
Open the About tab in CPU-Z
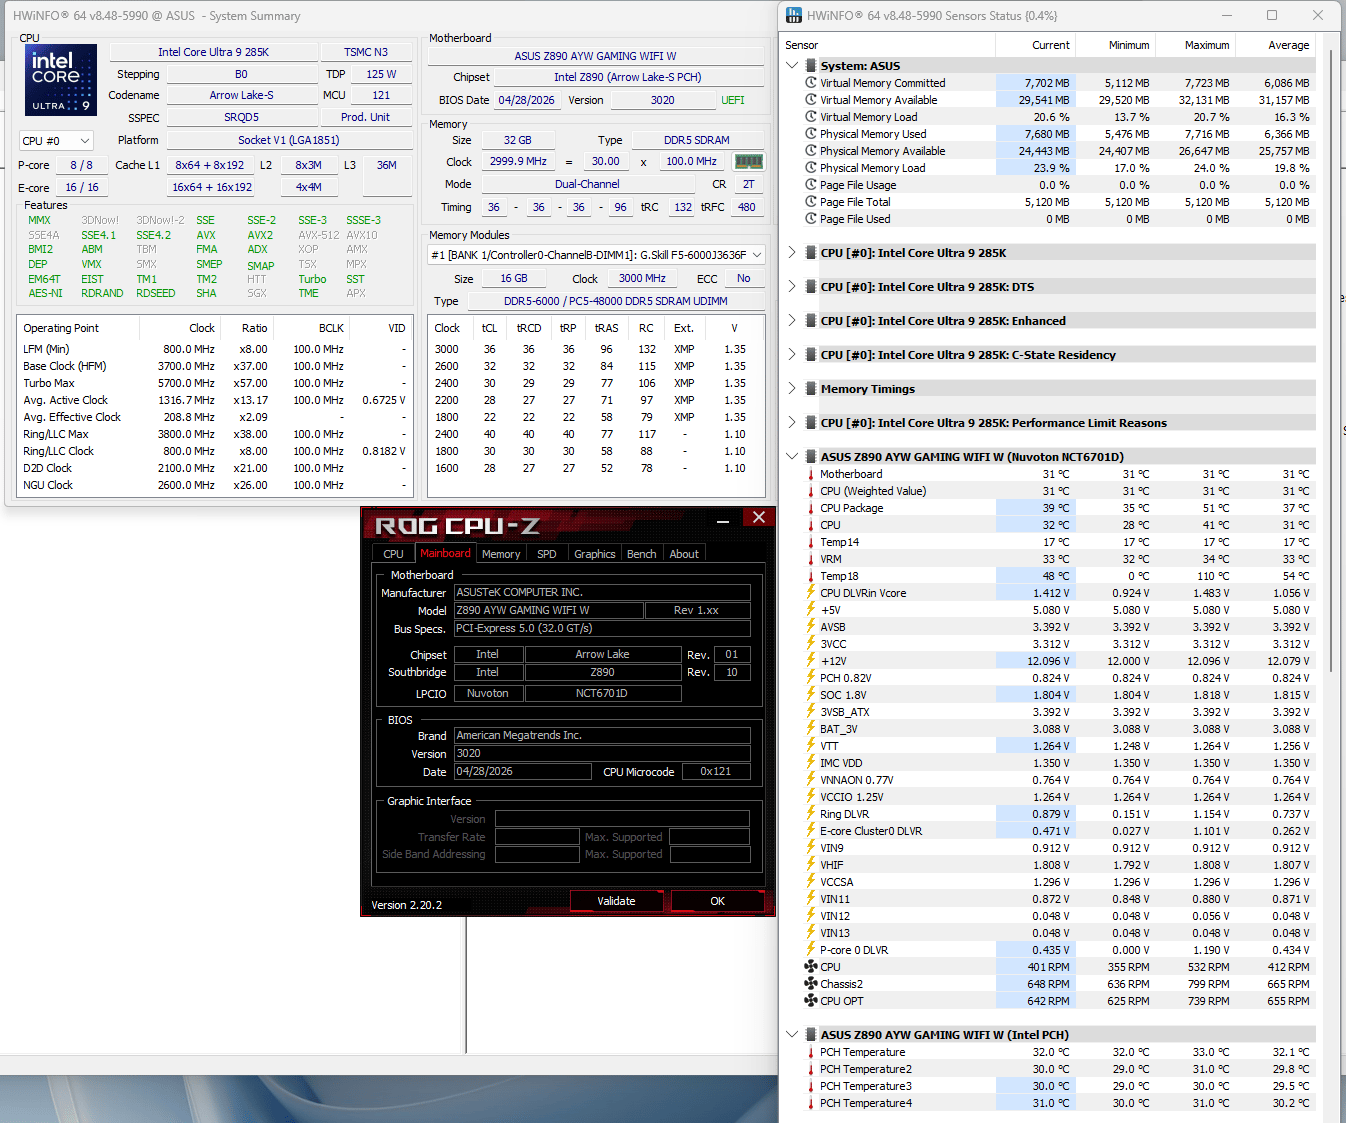pyautogui.click(x=684, y=554)
